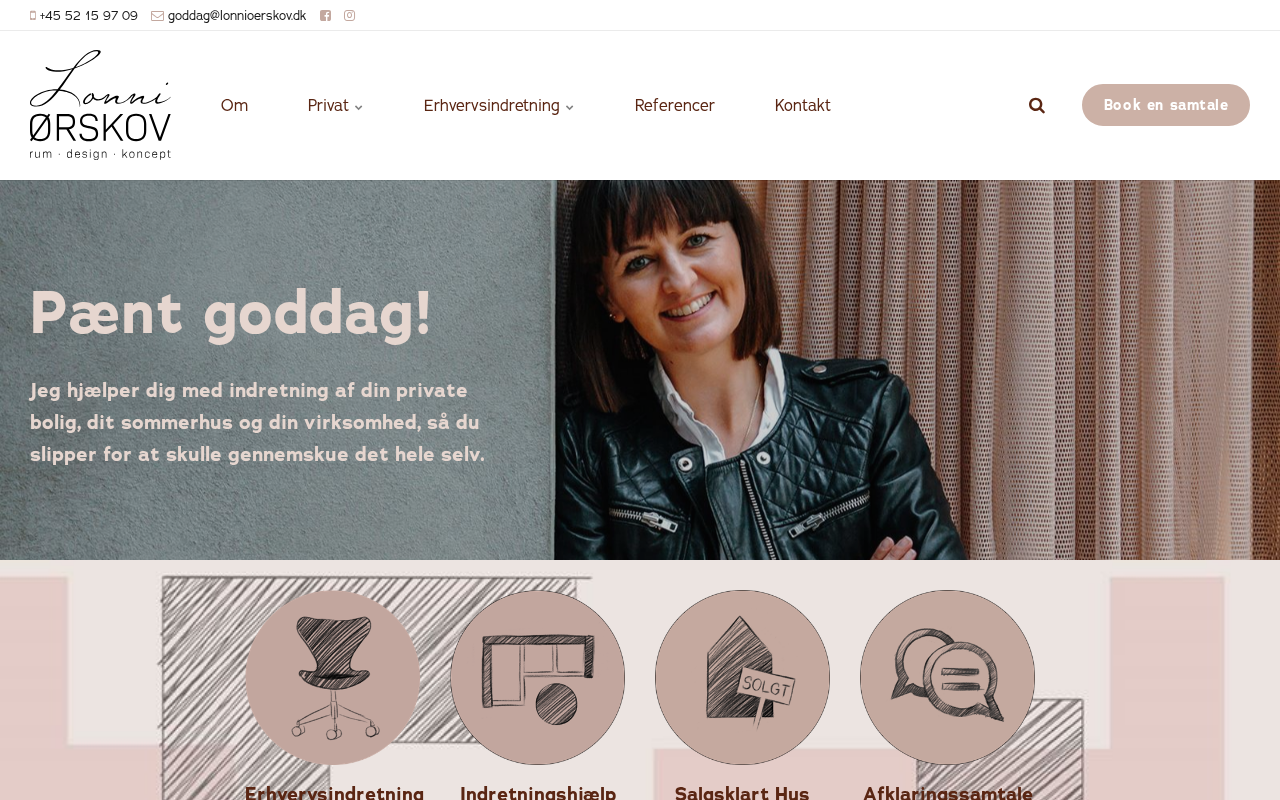Go to the Referencer page
Viewport: 1280px width, 800px height.
[x=675, y=106]
